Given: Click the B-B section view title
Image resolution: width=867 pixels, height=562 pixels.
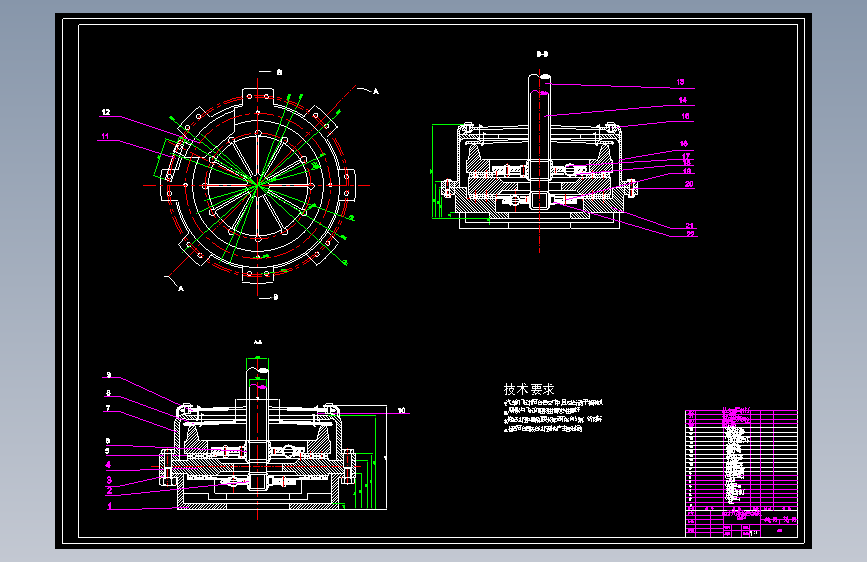Looking at the screenshot, I should [542, 54].
